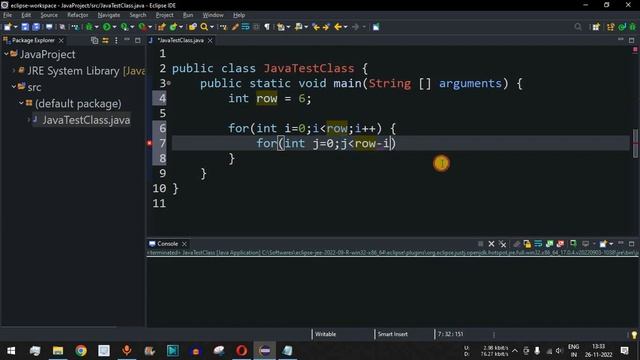Click Pin Console icon
Screen dimensions: 640x360
[x=573, y=244]
